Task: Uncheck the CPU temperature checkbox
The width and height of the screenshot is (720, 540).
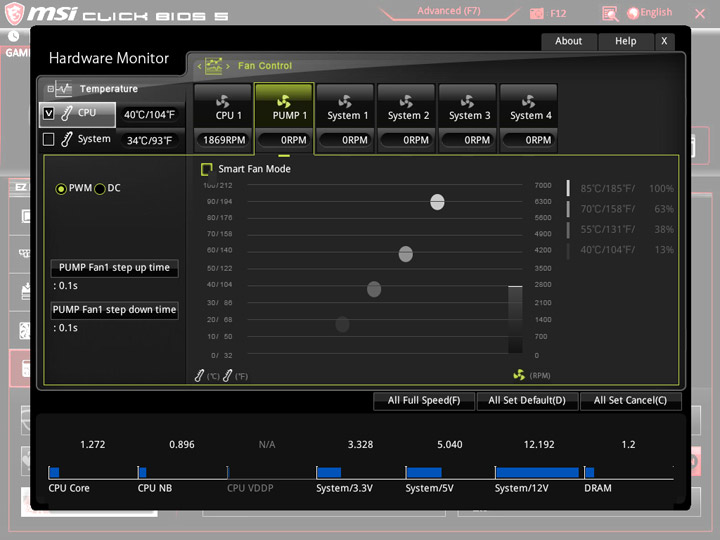Action: tap(48, 113)
